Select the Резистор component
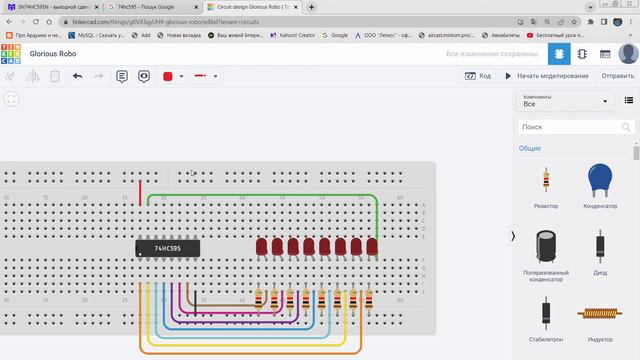This screenshot has height=360, width=640. [546, 187]
